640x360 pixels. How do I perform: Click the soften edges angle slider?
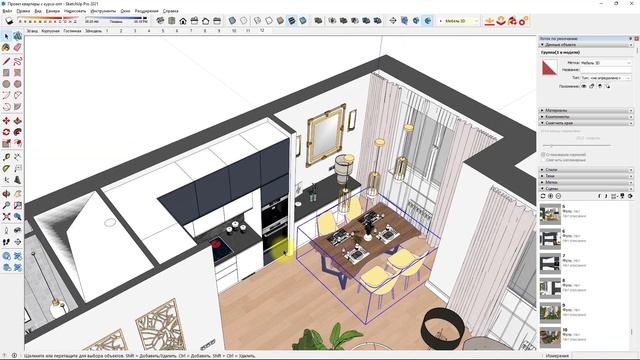pyautogui.click(x=577, y=145)
